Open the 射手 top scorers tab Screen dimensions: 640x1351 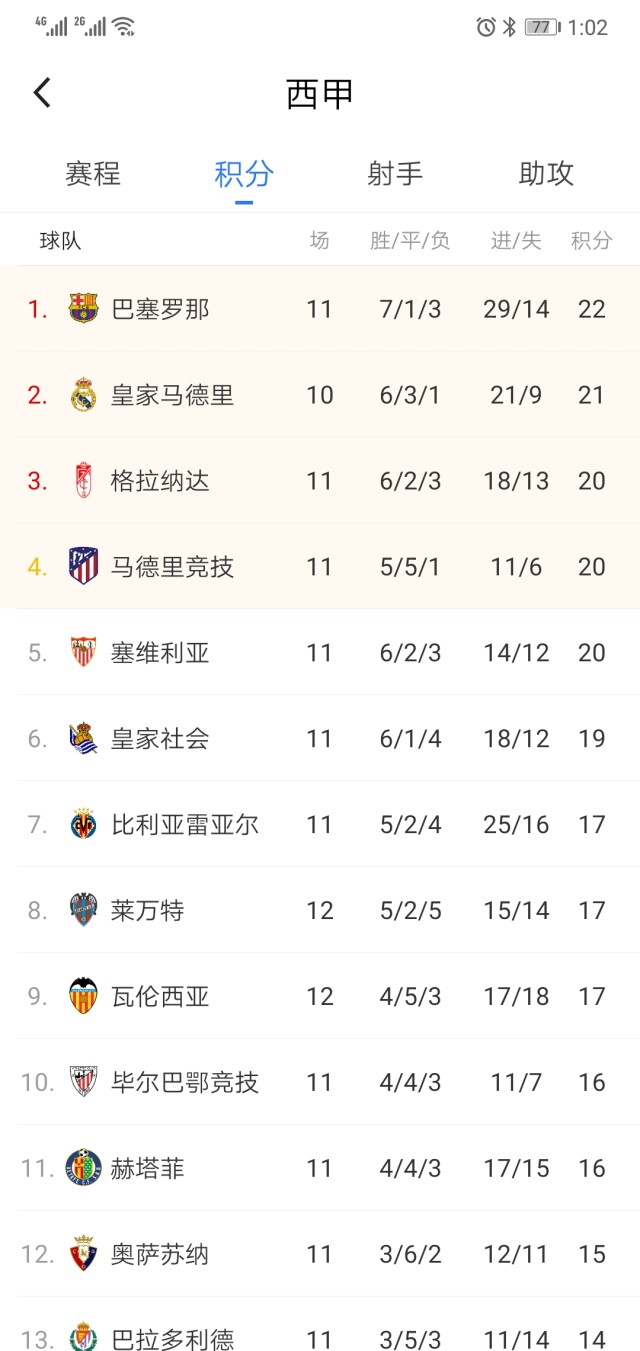tap(395, 174)
